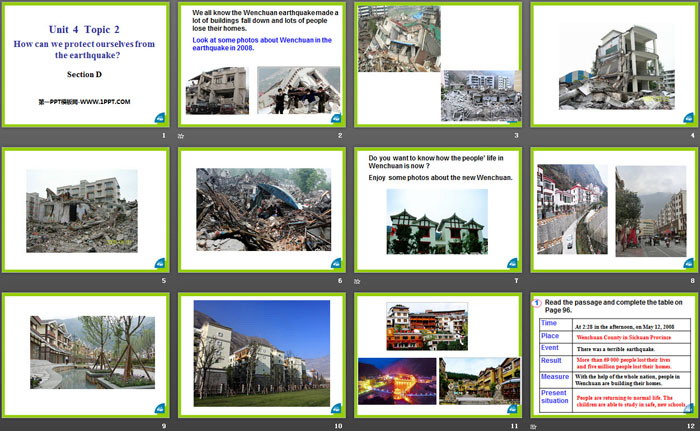The height and width of the screenshot is (431, 700).
Task: Click the WWW.1PPT.COM text on slide 1
Action: click(x=85, y=102)
